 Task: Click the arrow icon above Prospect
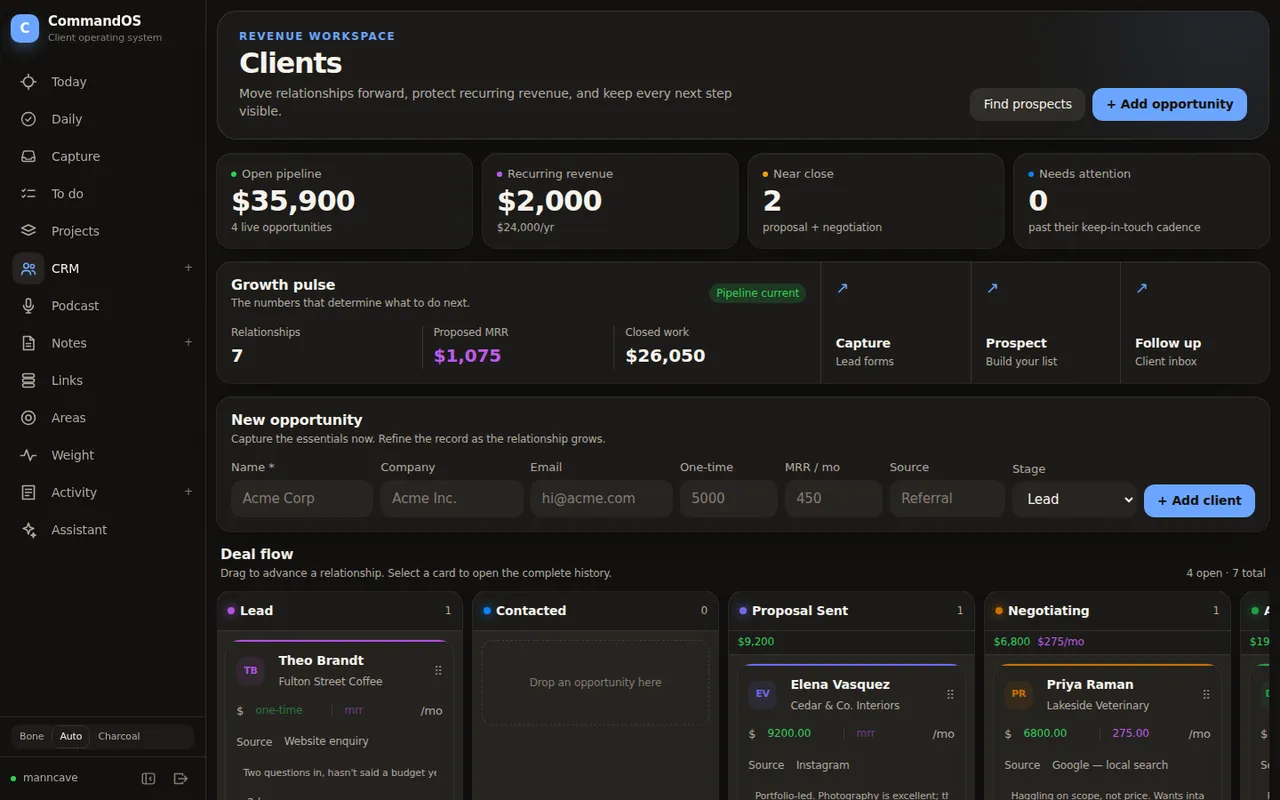pos(992,288)
